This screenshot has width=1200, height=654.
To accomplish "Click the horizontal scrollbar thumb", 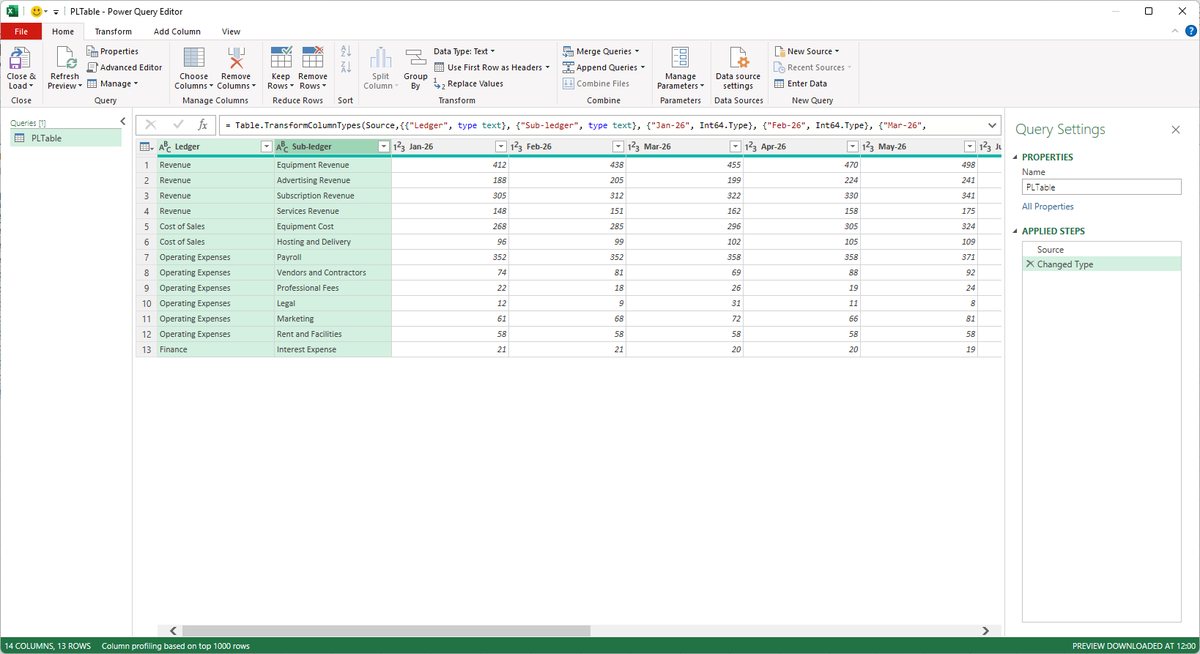I will click(384, 631).
